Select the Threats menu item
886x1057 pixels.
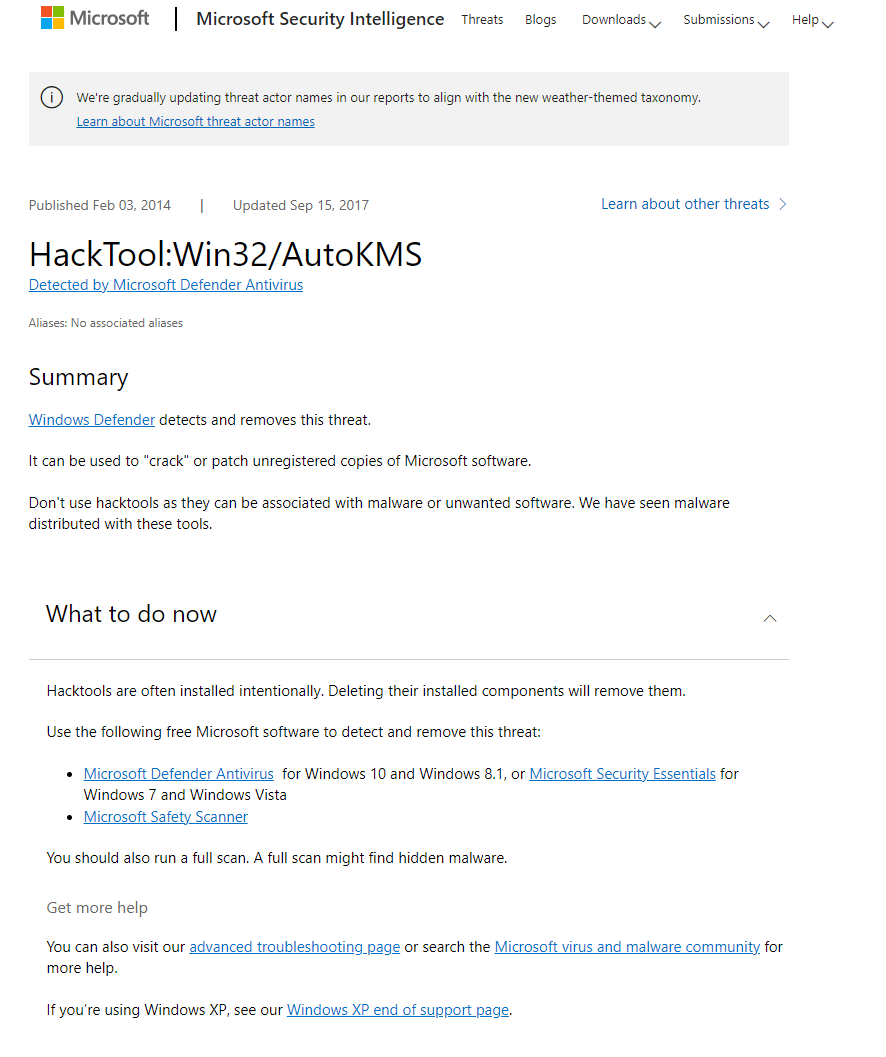(x=482, y=19)
